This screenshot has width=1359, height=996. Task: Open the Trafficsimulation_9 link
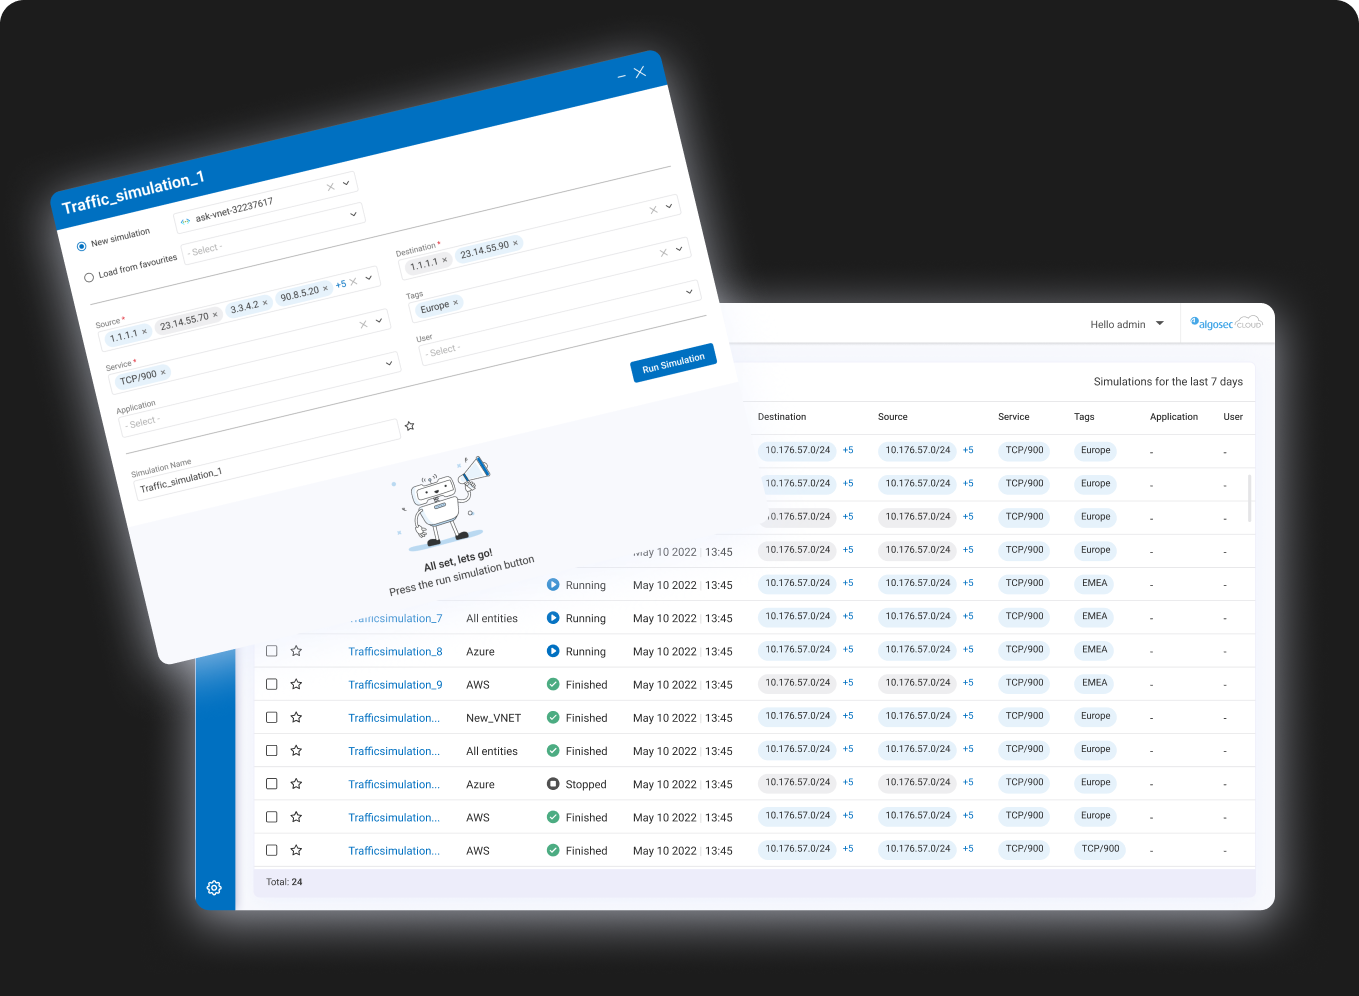(395, 685)
